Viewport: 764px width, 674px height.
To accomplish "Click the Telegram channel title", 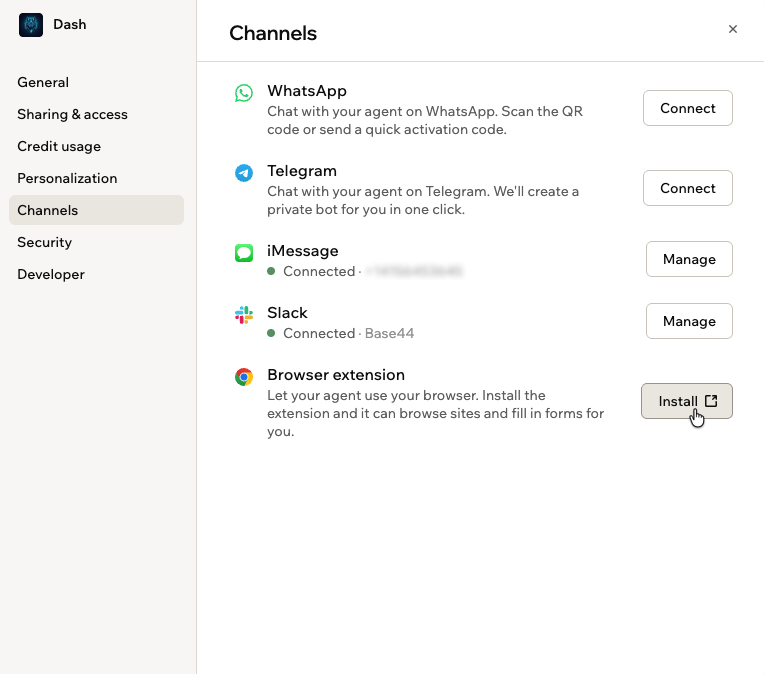I will [x=302, y=171].
